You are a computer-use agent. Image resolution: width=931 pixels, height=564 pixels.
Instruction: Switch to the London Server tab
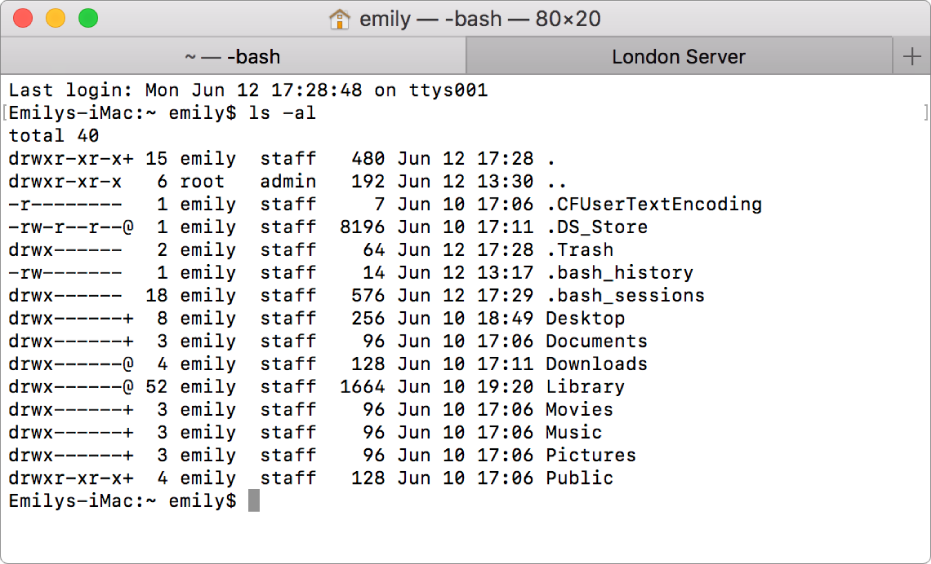click(678, 57)
